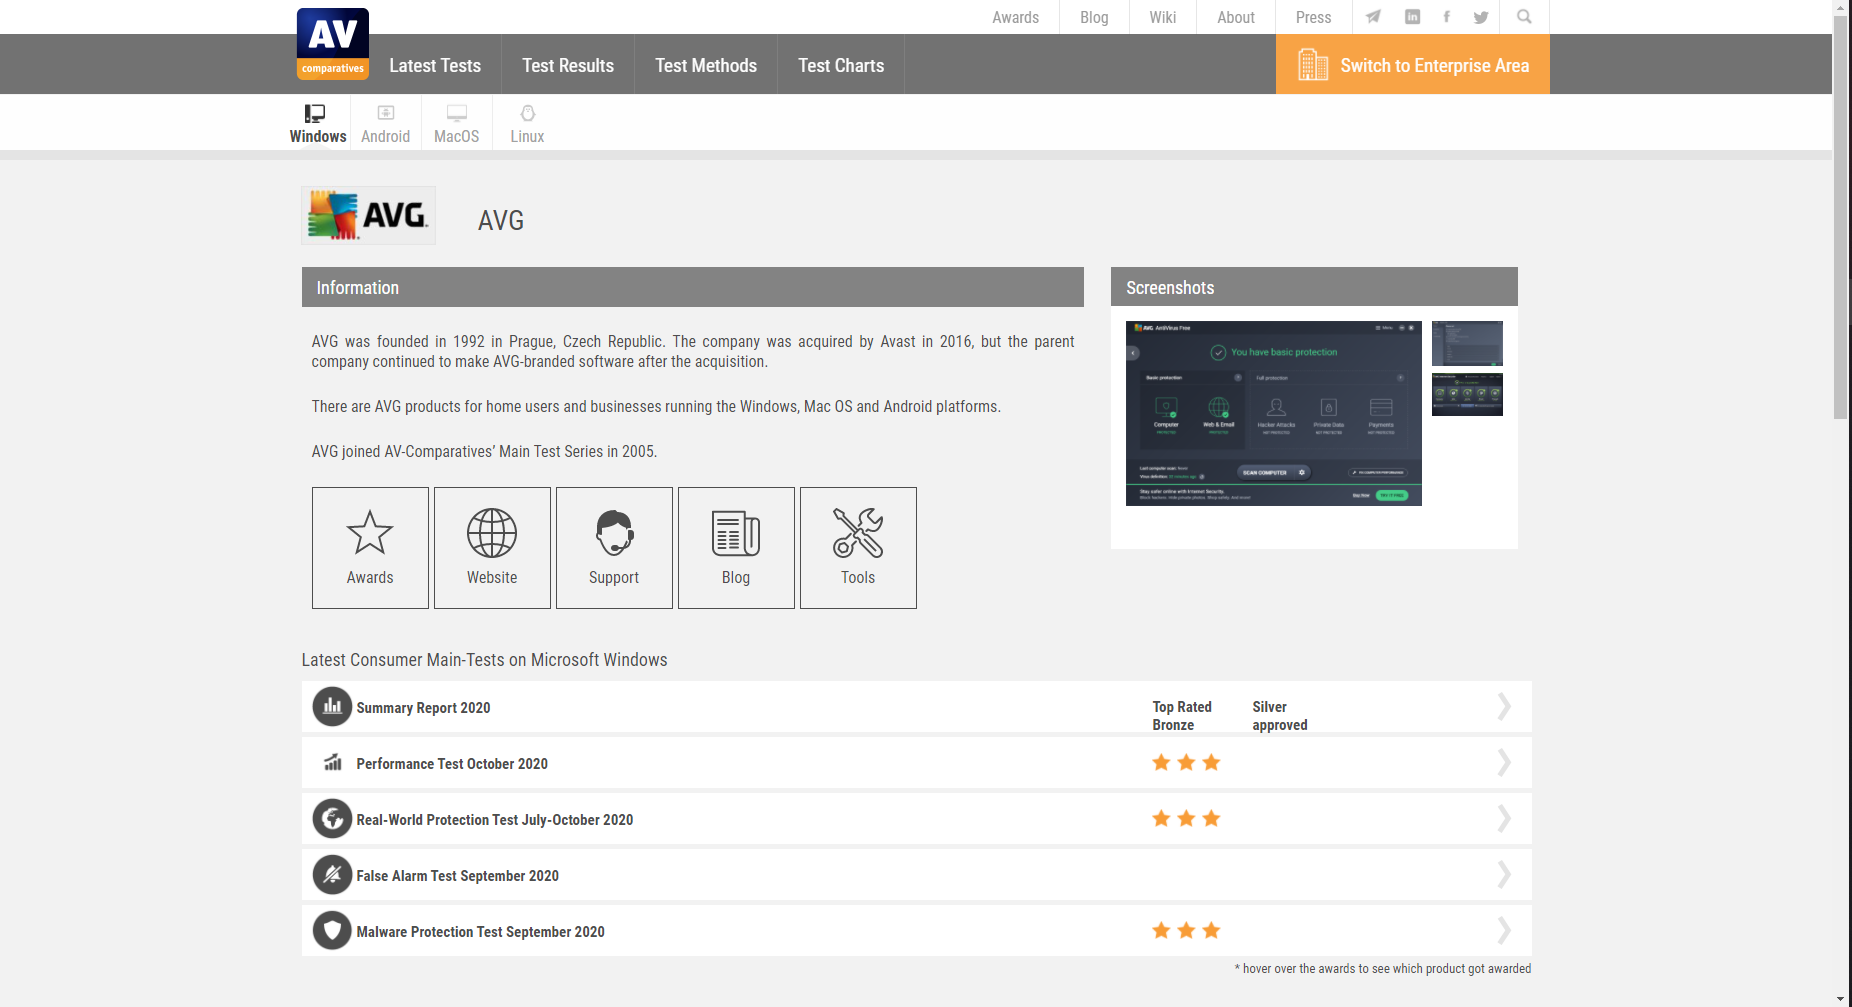Click the Silver approved award text
The height and width of the screenshot is (1007, 1852).
tap(1280, 716)
